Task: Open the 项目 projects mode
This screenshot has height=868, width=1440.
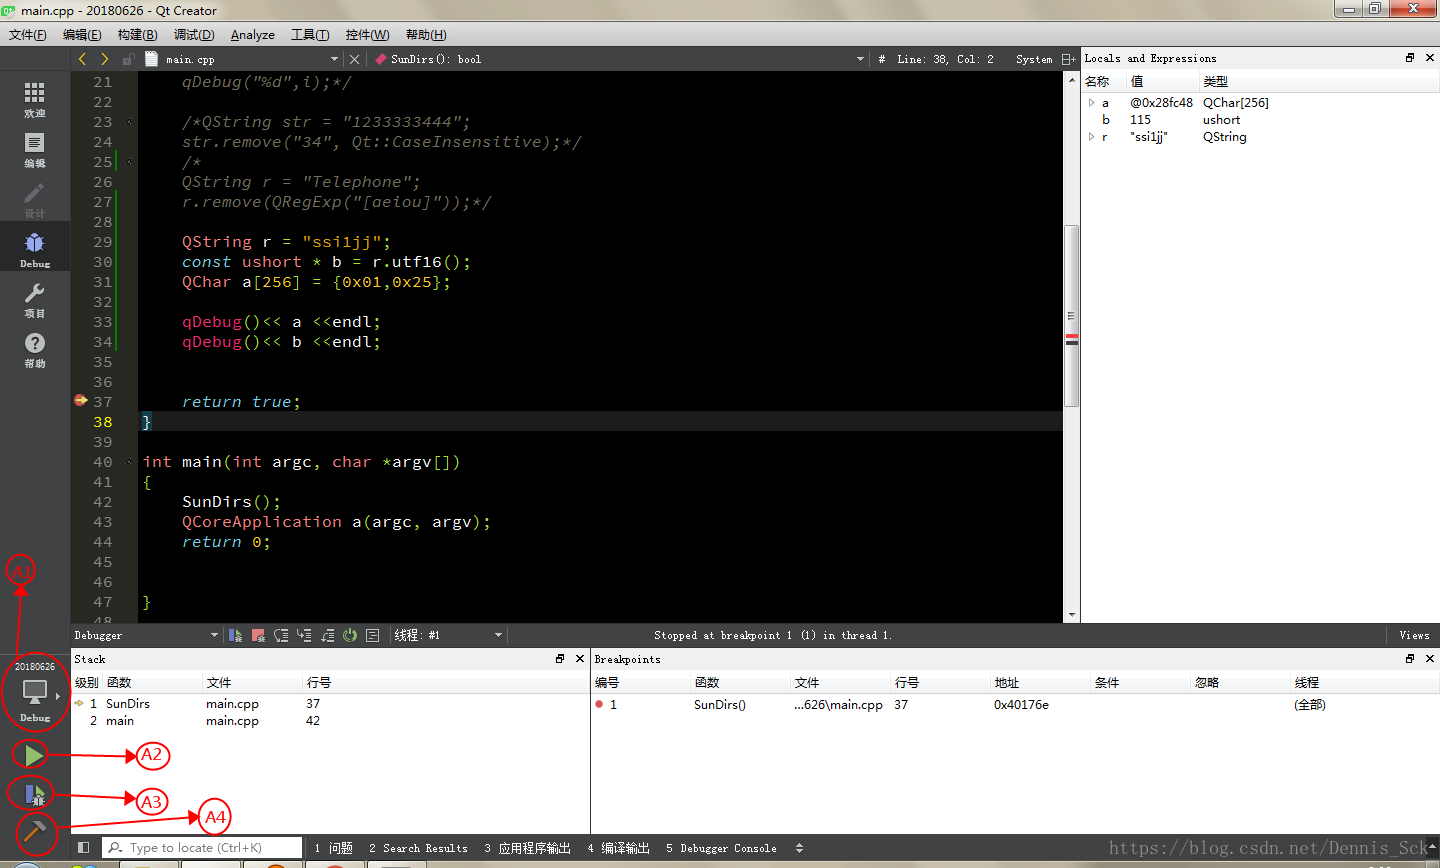Action: (34, 300)
